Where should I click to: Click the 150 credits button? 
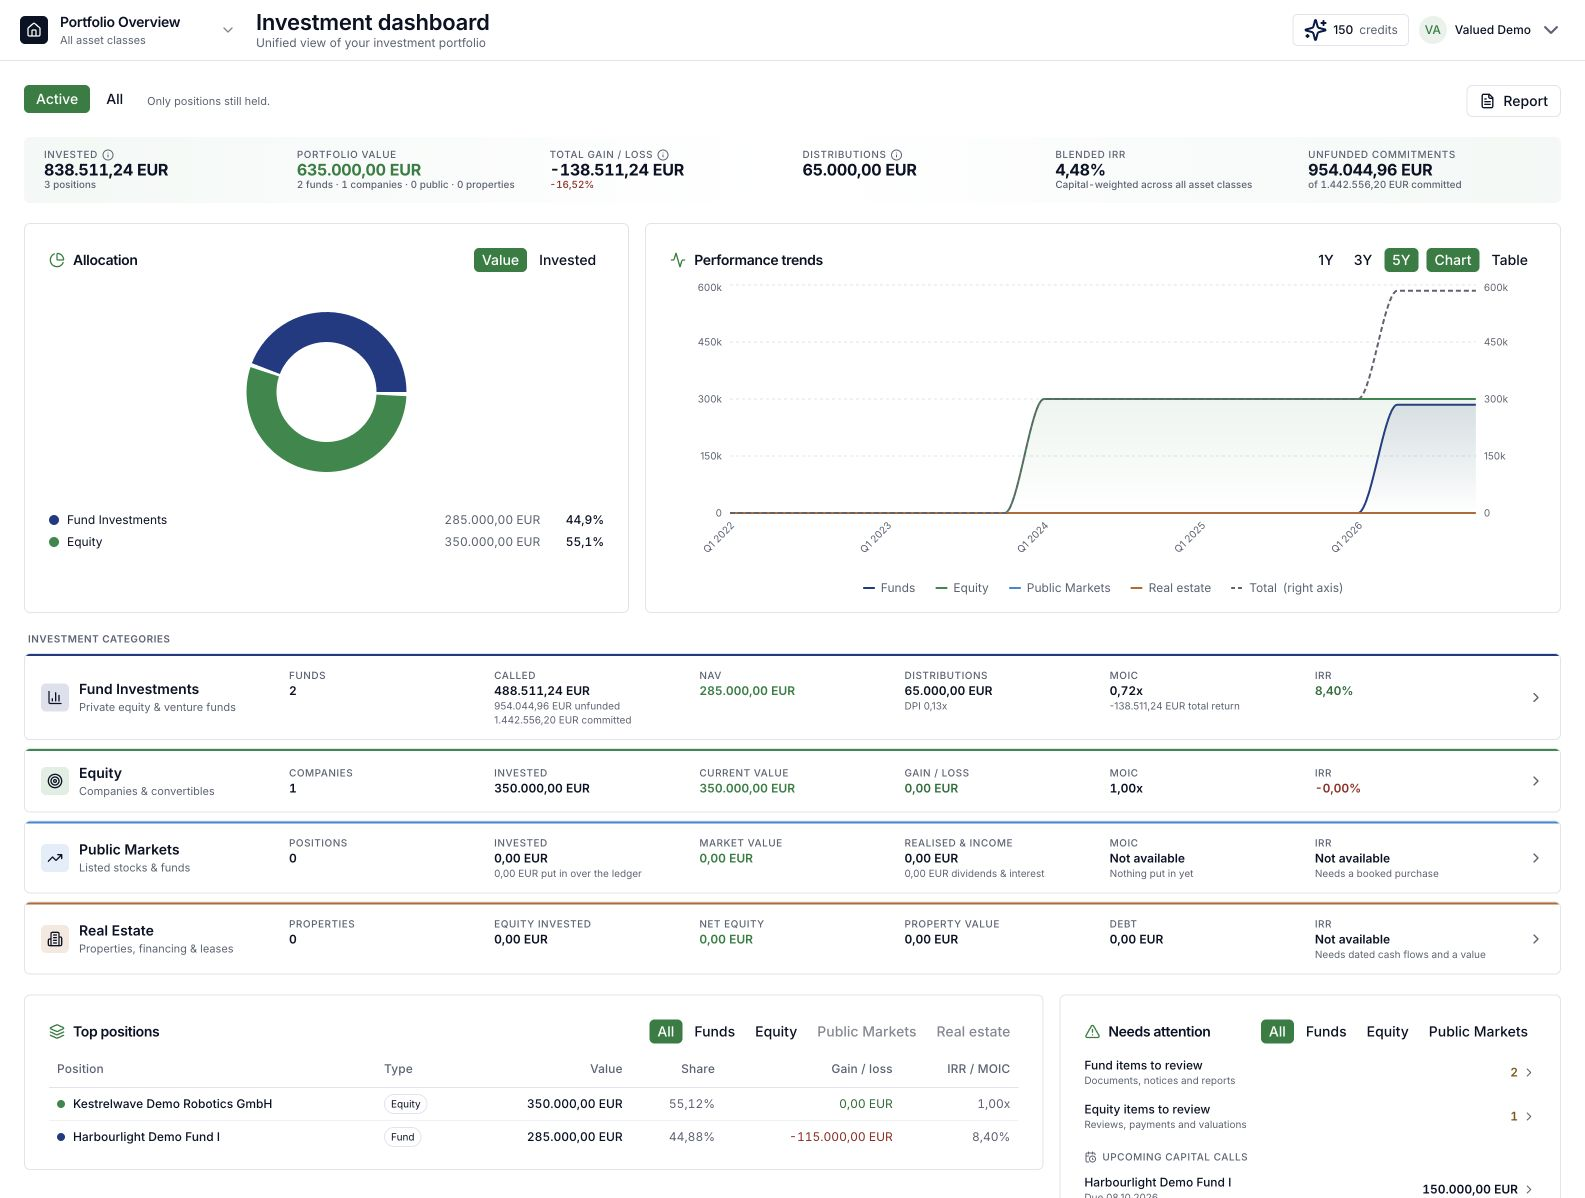pos(1350,30)
